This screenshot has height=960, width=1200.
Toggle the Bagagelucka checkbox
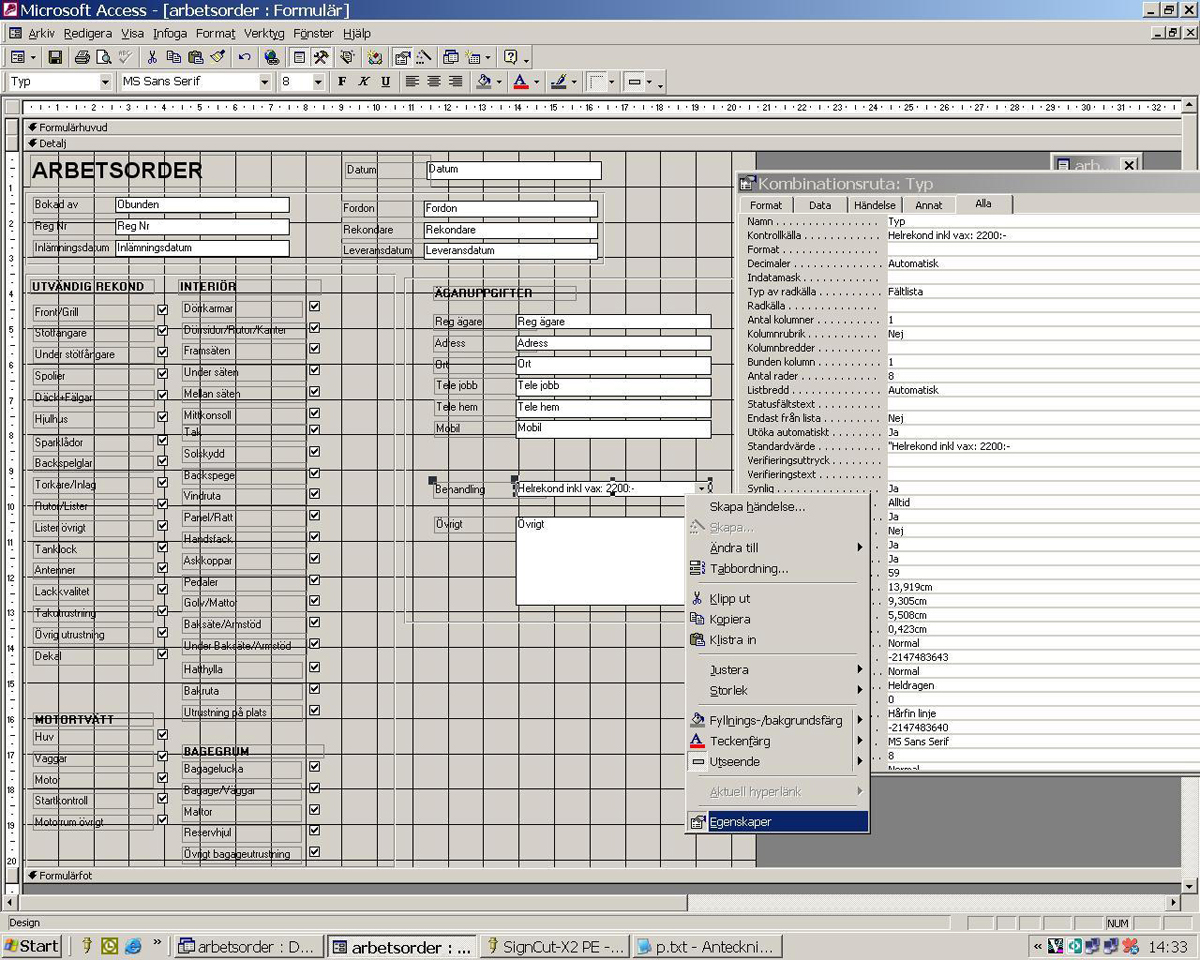coord(314,767)
